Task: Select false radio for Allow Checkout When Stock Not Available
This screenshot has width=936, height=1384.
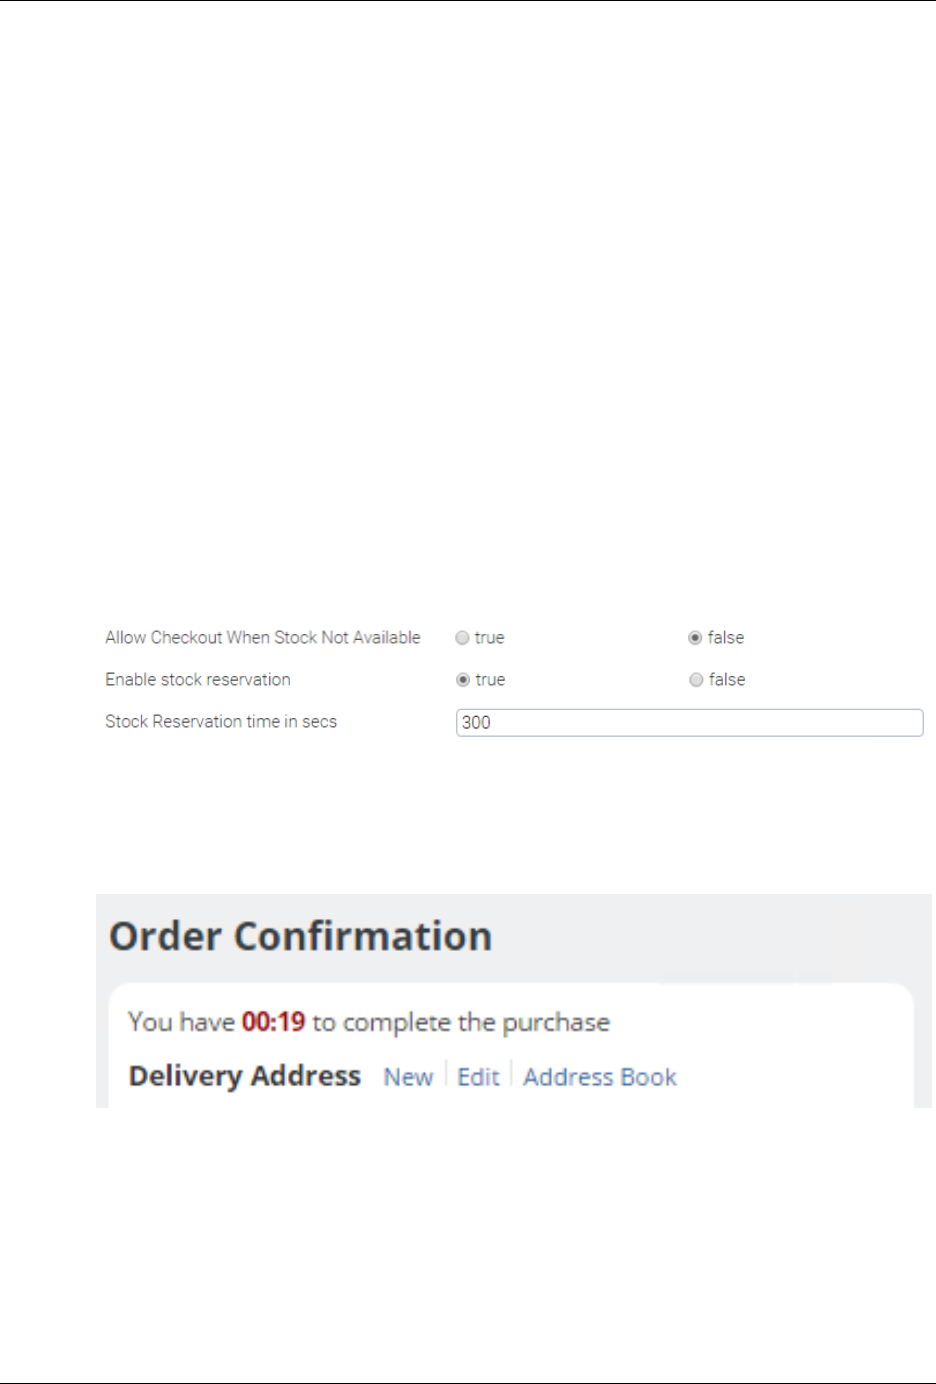Action: click(x=695, y=638)
